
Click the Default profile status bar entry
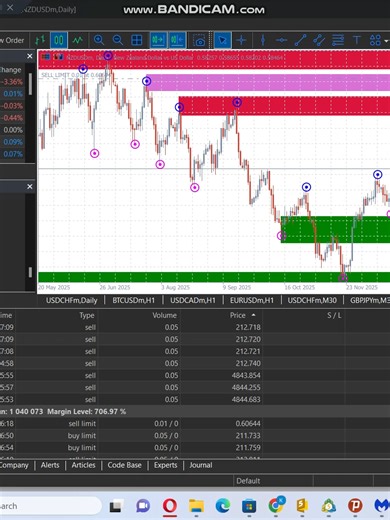click(248, 481)
